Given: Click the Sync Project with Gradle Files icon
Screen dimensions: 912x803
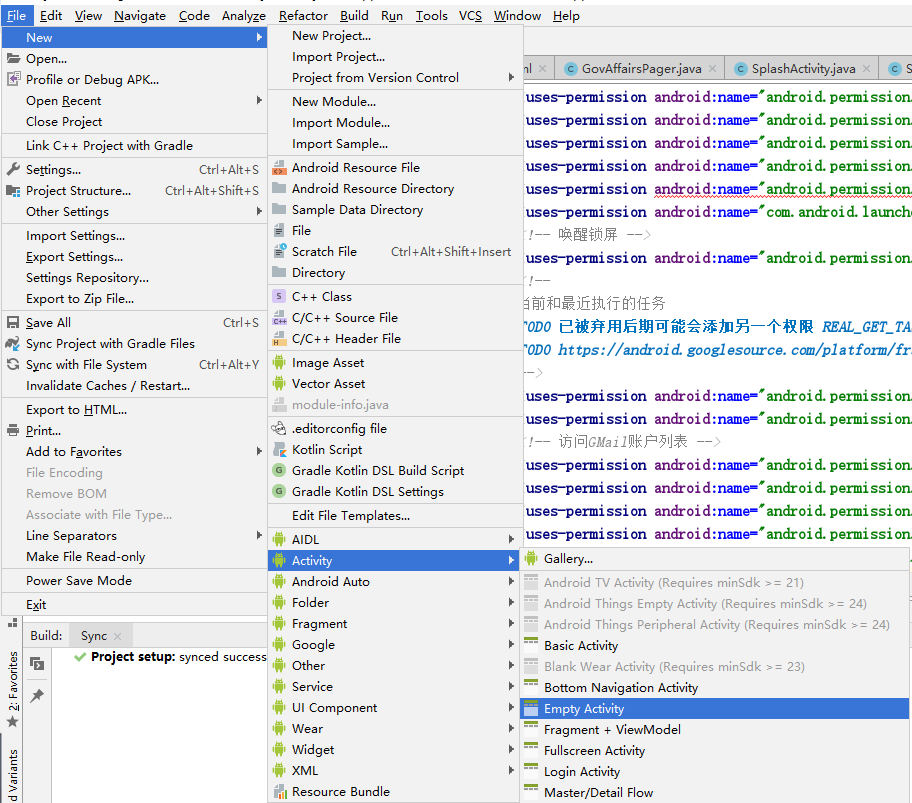Looking at the screenshot, I should (13, 343).
